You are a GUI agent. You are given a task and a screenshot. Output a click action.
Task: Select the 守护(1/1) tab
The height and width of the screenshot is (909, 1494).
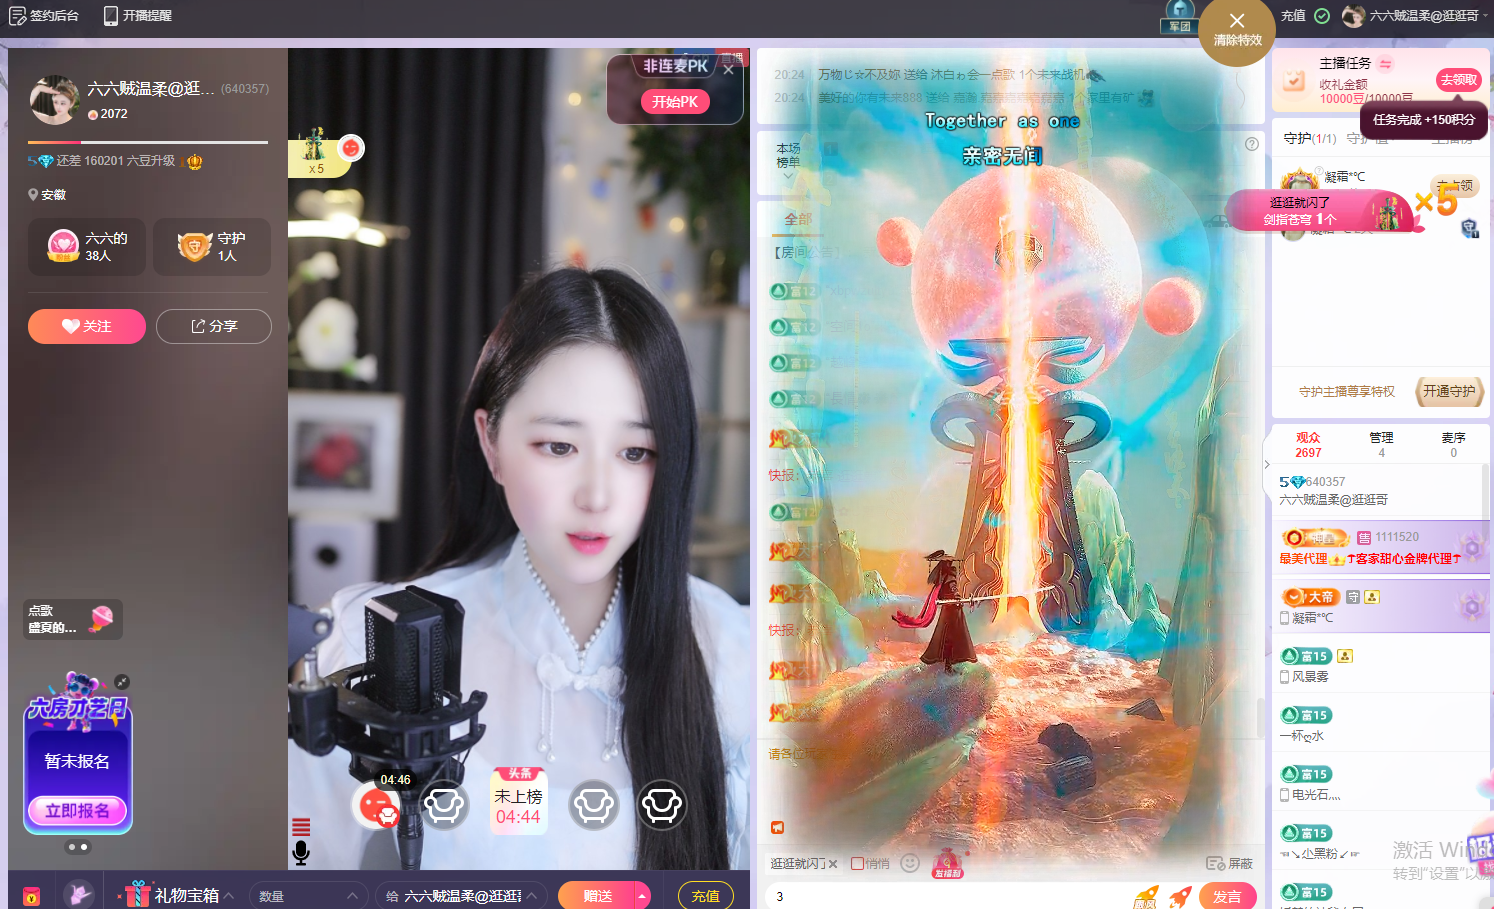click(x=1309, y=139)
